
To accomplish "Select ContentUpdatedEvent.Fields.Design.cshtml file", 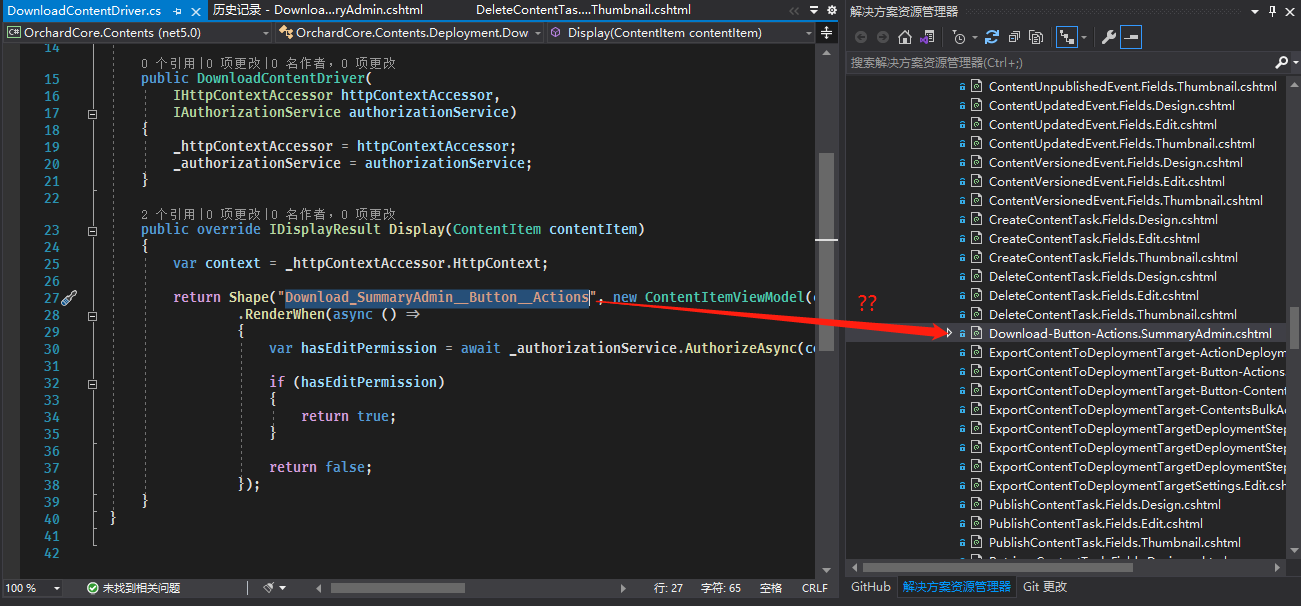I will click(x=1111, y=105).
